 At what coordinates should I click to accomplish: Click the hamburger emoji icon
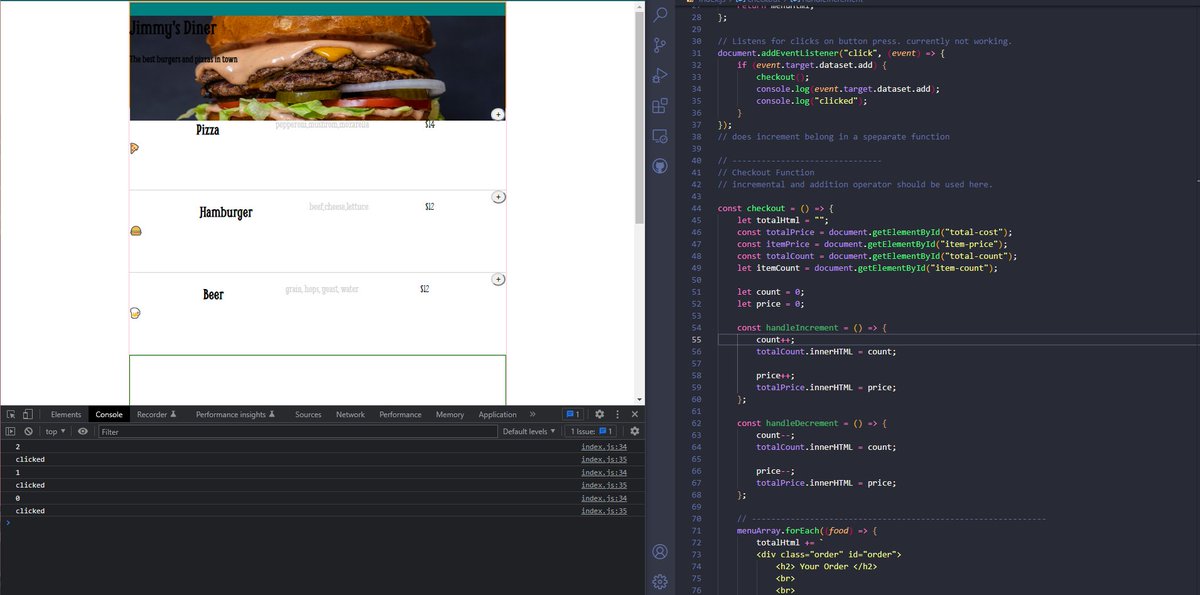(x=135, y=230)
